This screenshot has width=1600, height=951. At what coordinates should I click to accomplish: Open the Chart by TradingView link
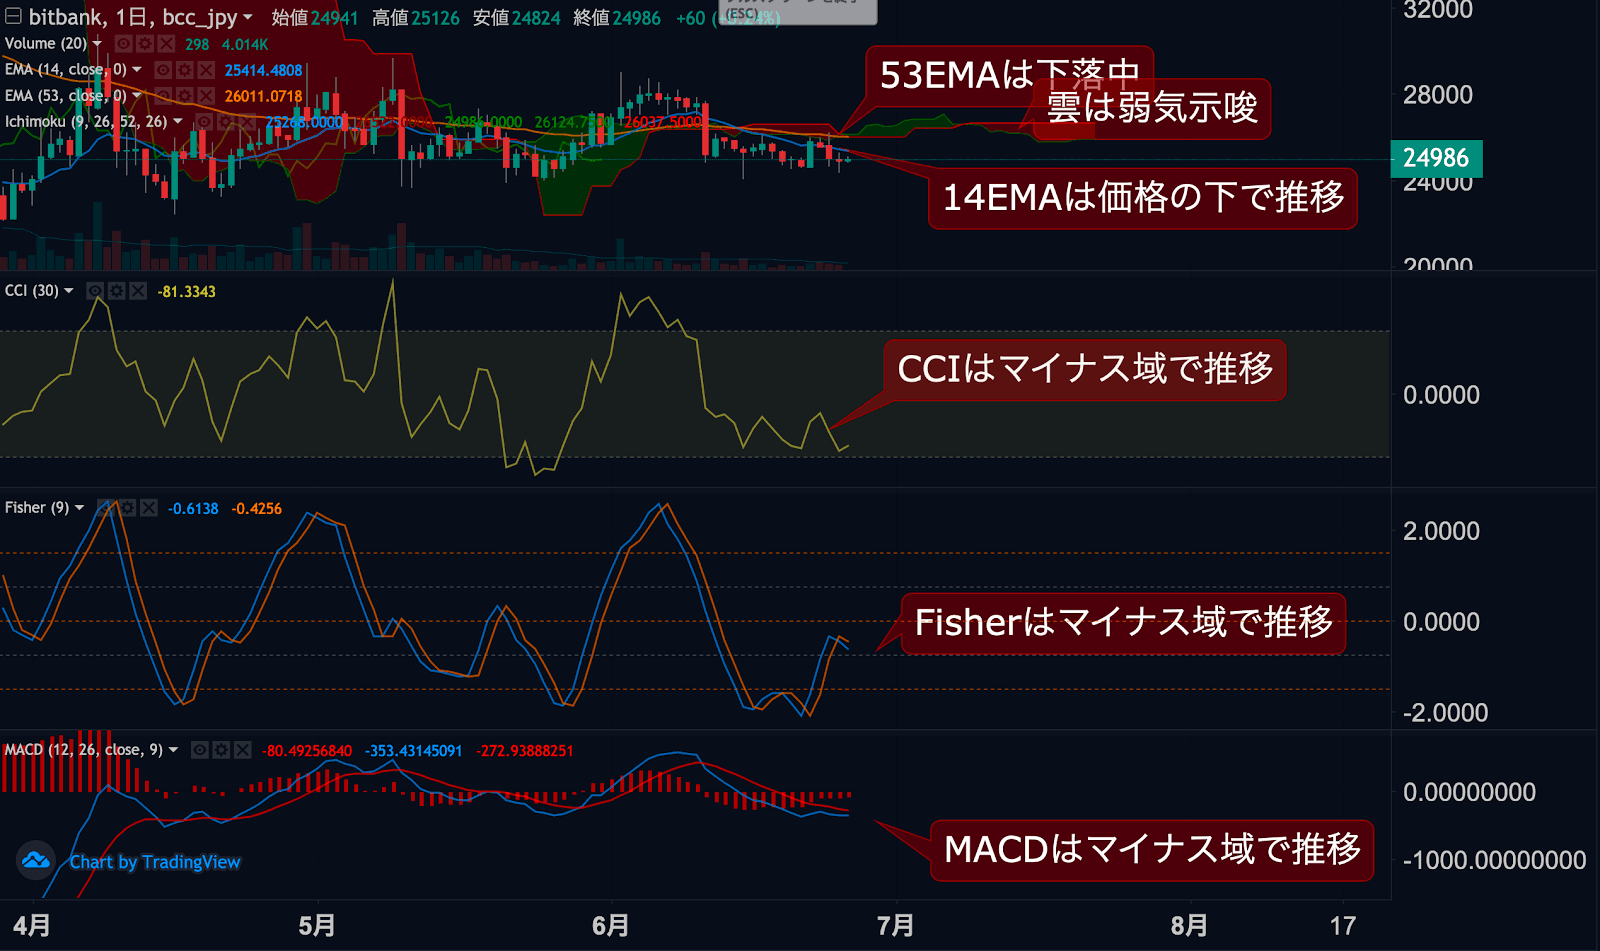(x=155, y=862)
